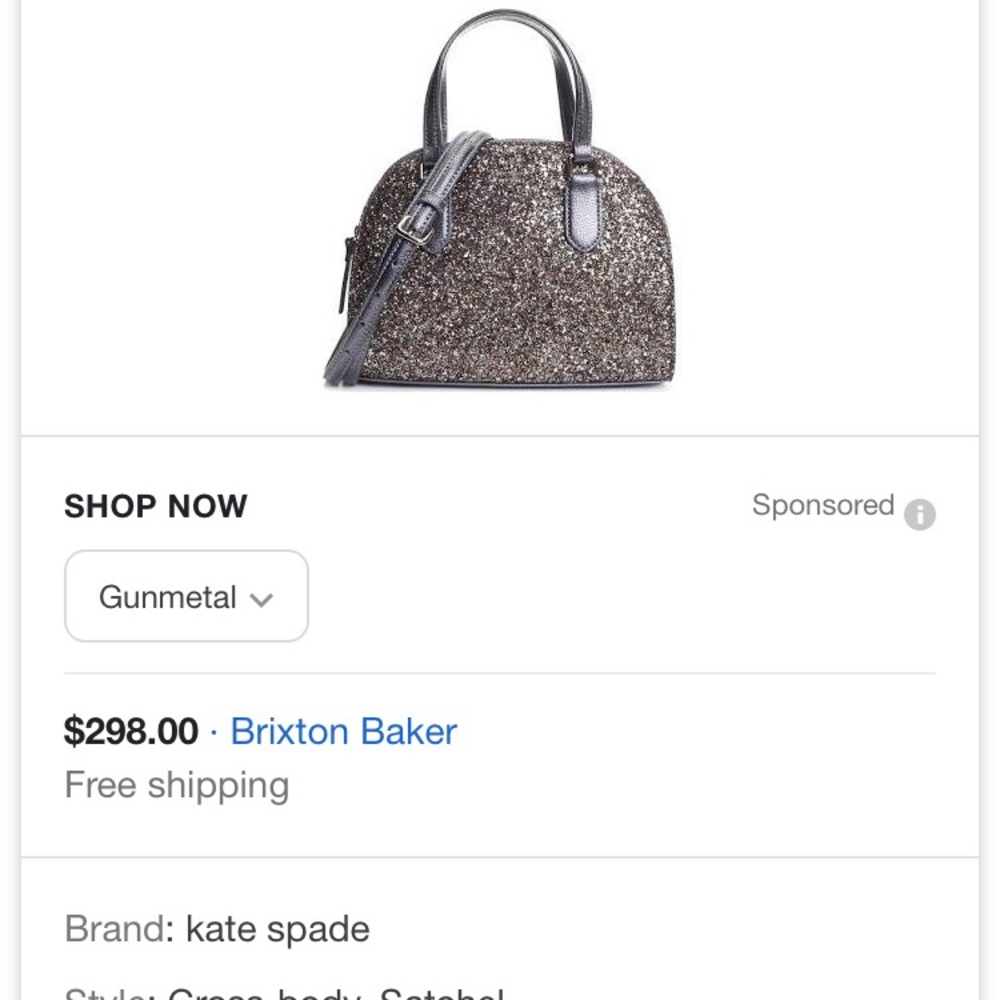
Task: Click the SHOP NOW heading
Action: pyautogui.click(x=155, y=506)
